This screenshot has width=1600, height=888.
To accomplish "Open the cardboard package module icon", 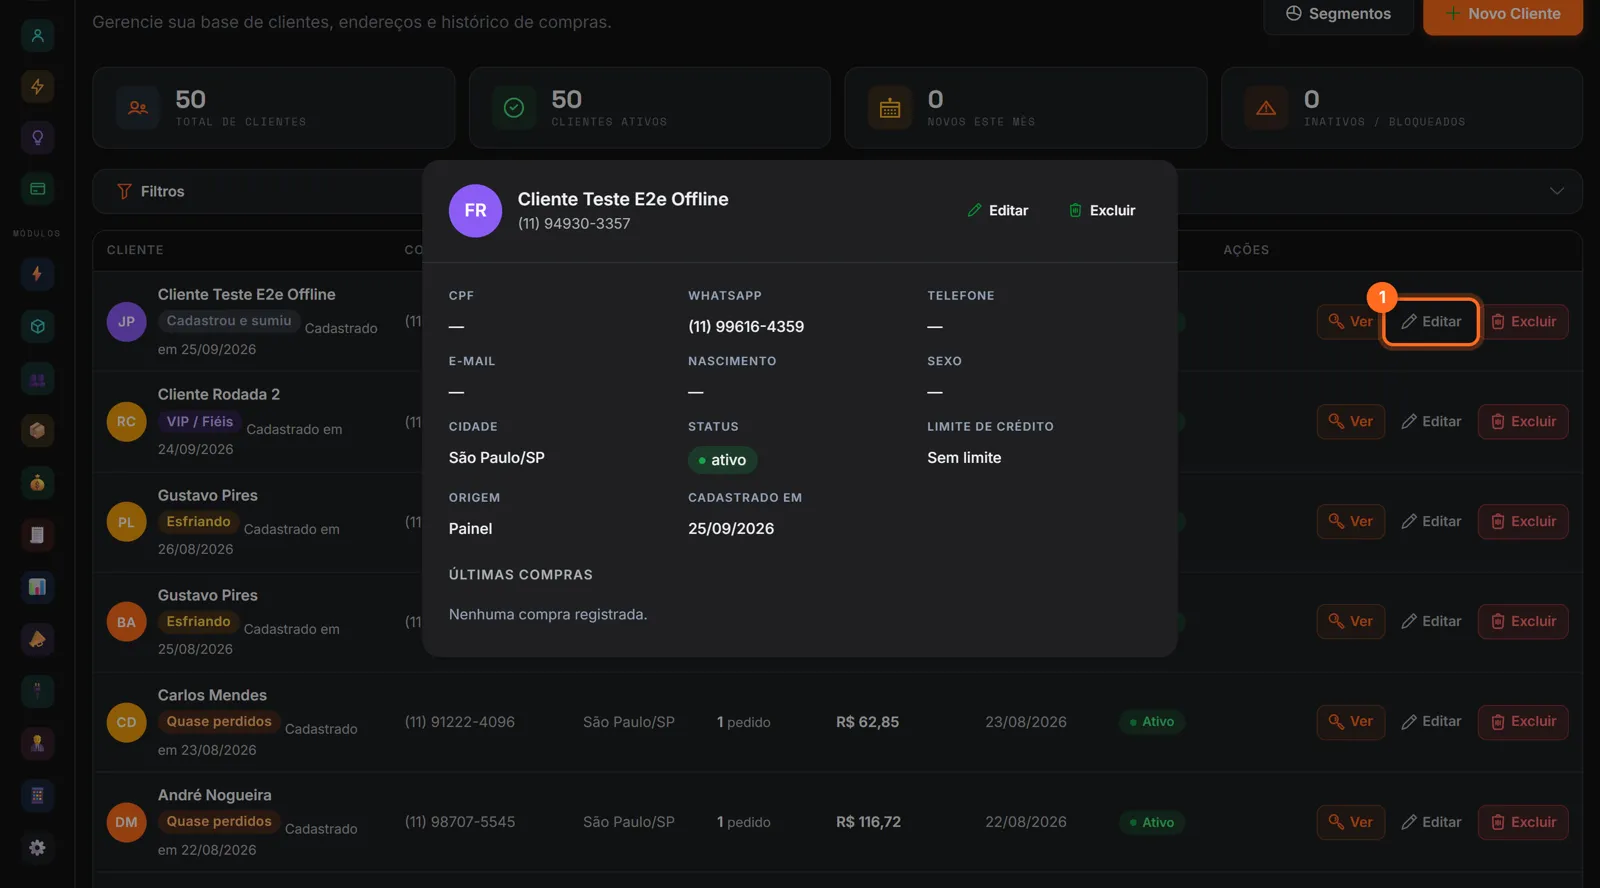I will click(x=37, y=431).
